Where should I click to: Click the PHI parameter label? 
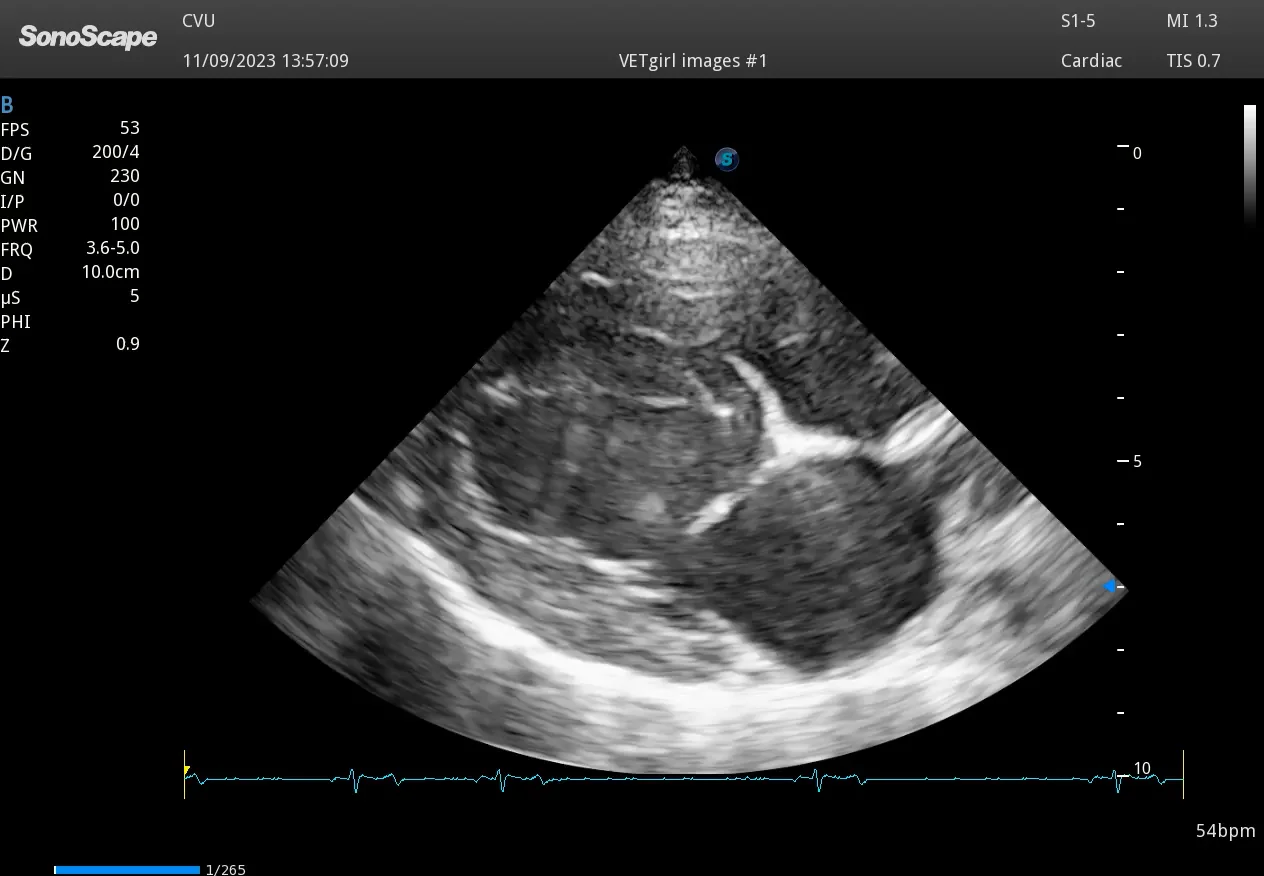[15, 322]
